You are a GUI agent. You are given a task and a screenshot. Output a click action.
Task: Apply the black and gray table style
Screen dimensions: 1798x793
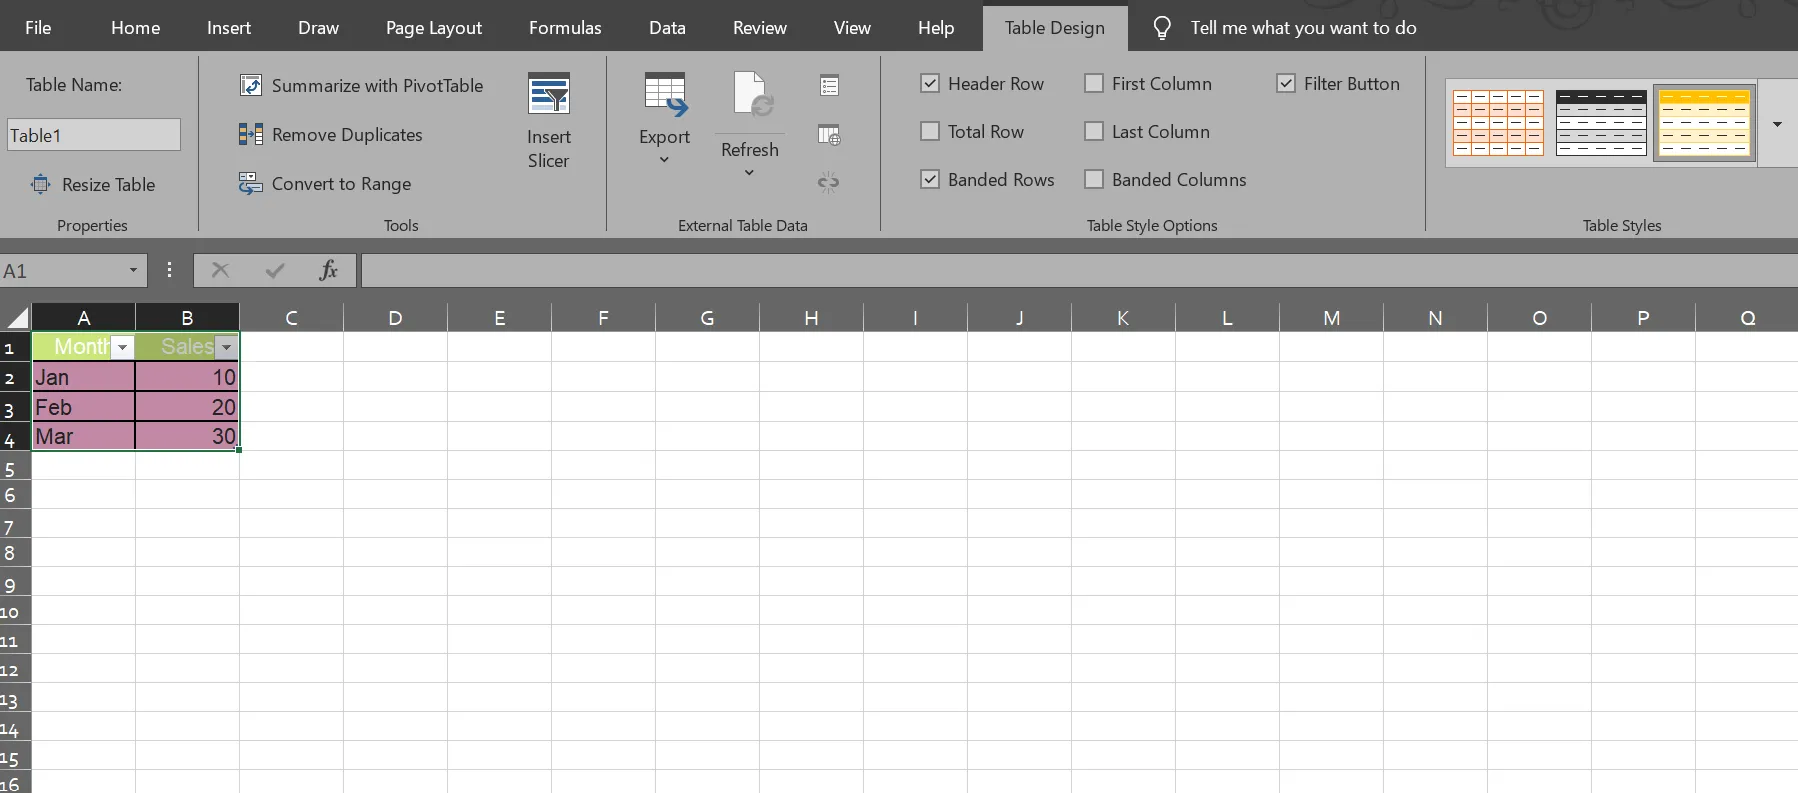coord(1601,123)
